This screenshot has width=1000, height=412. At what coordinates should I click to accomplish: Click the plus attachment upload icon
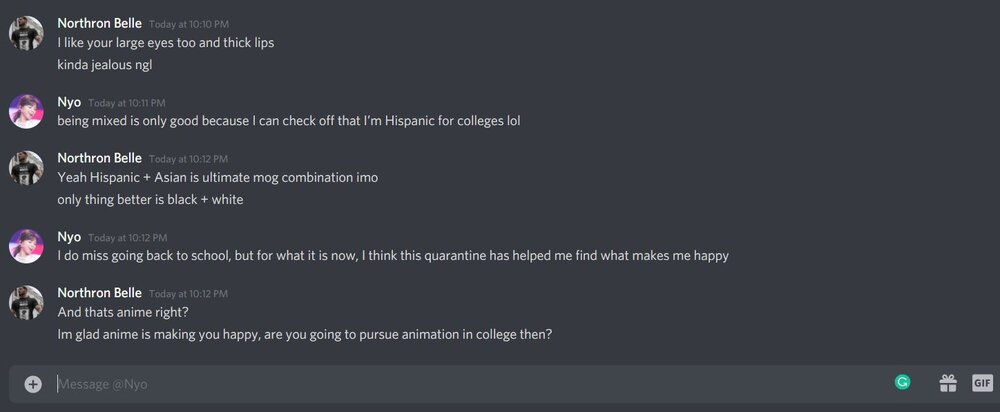coord(33,384)
